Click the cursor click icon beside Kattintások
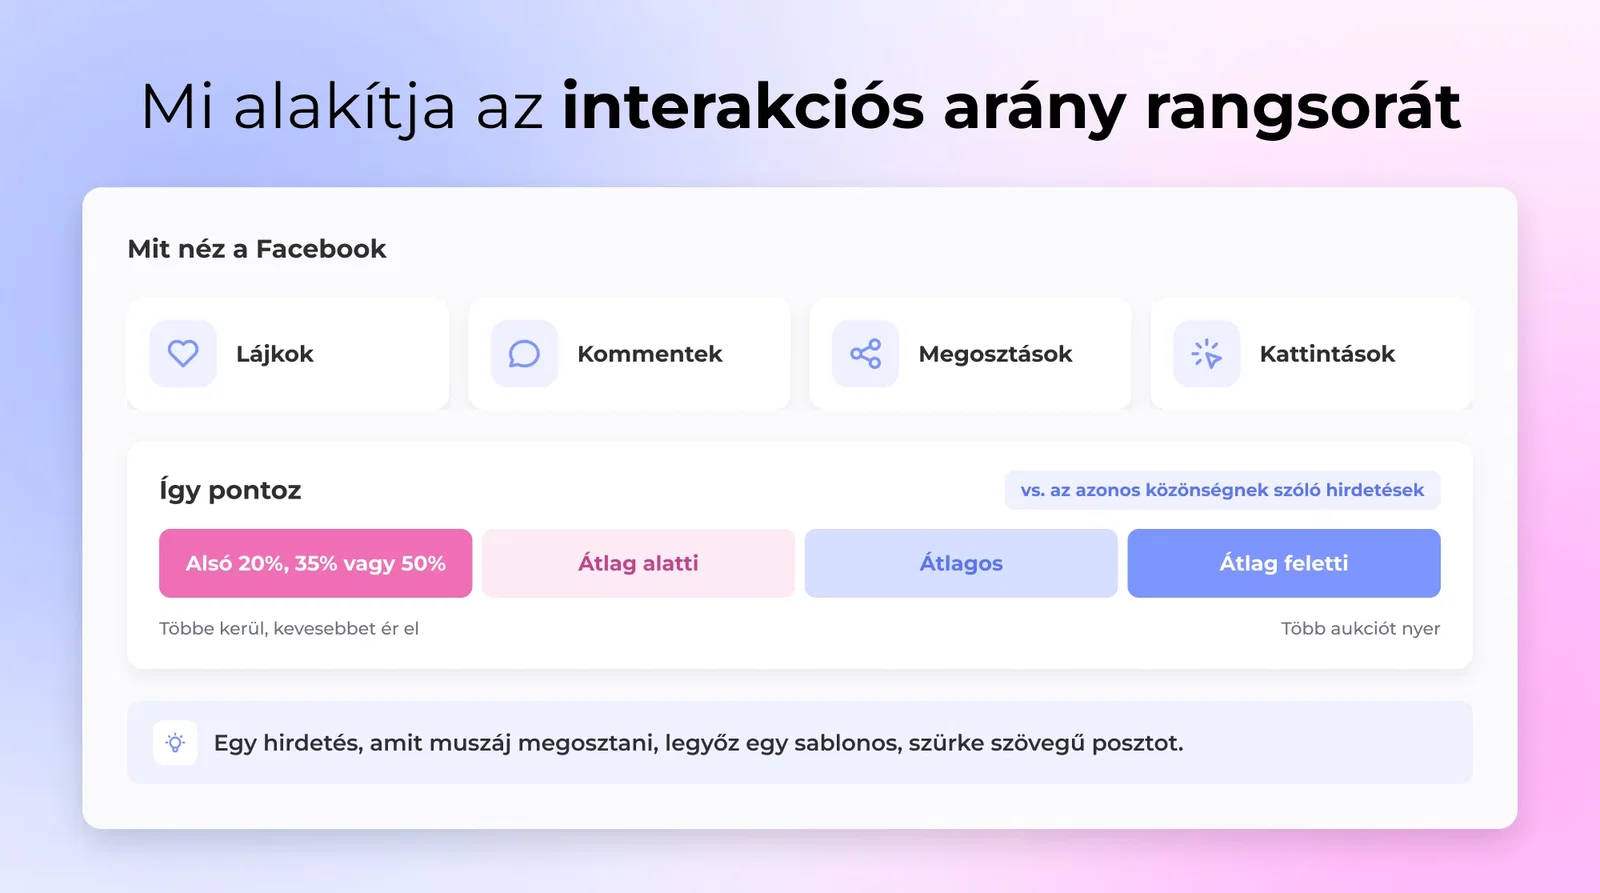1600x893 pixels. (x=1206, y=354)
